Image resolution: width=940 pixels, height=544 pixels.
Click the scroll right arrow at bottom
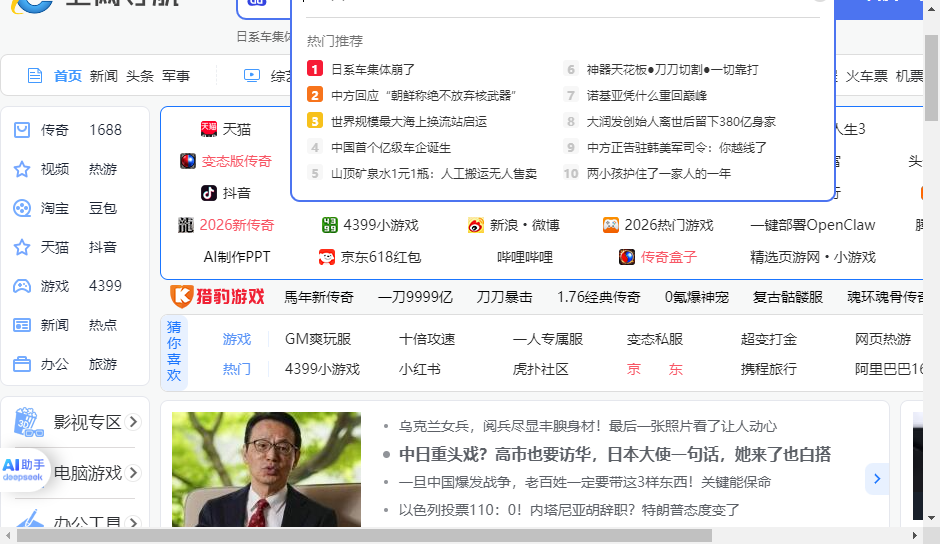click(x=915, y=535)
